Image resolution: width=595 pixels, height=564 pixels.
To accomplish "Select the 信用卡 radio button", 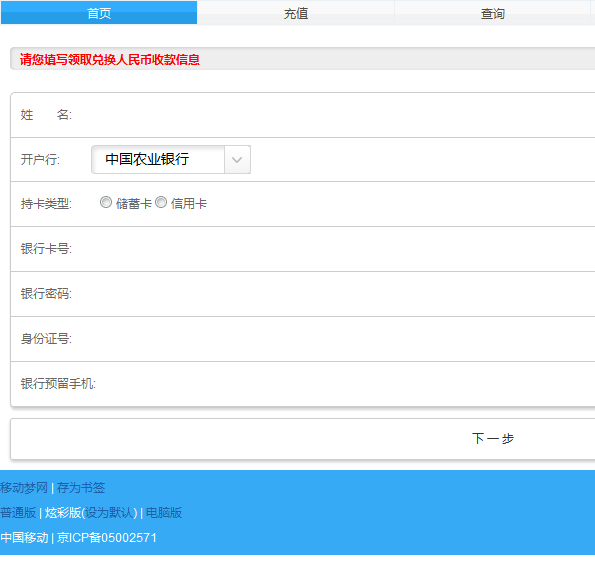I will (x=161, y=202).
